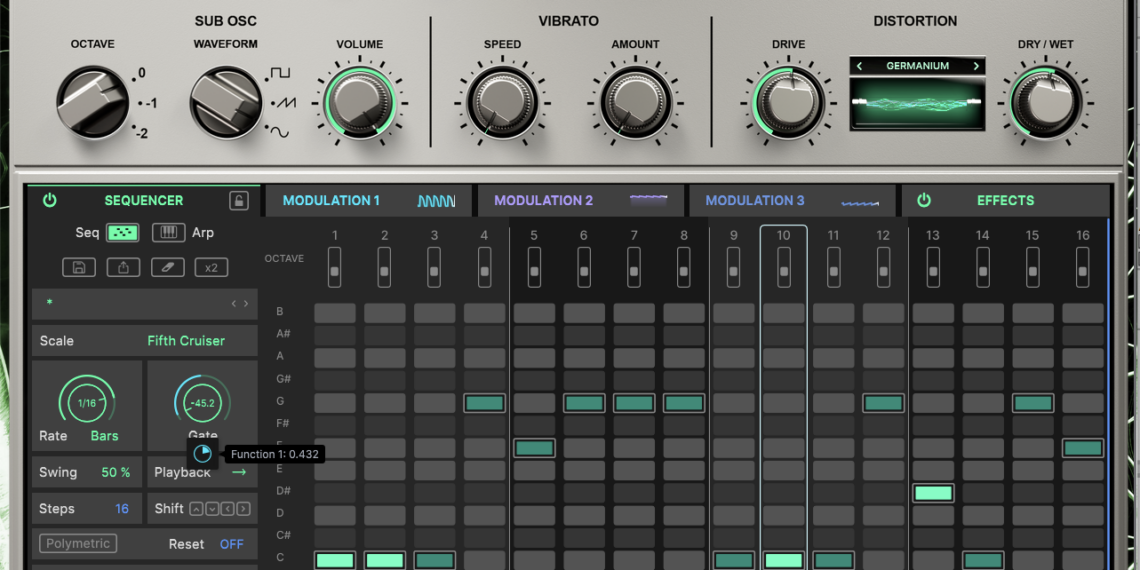Toggle the Sequencer power button
This screenshot has height=570, width=1140.
click(x=49, y=200)
